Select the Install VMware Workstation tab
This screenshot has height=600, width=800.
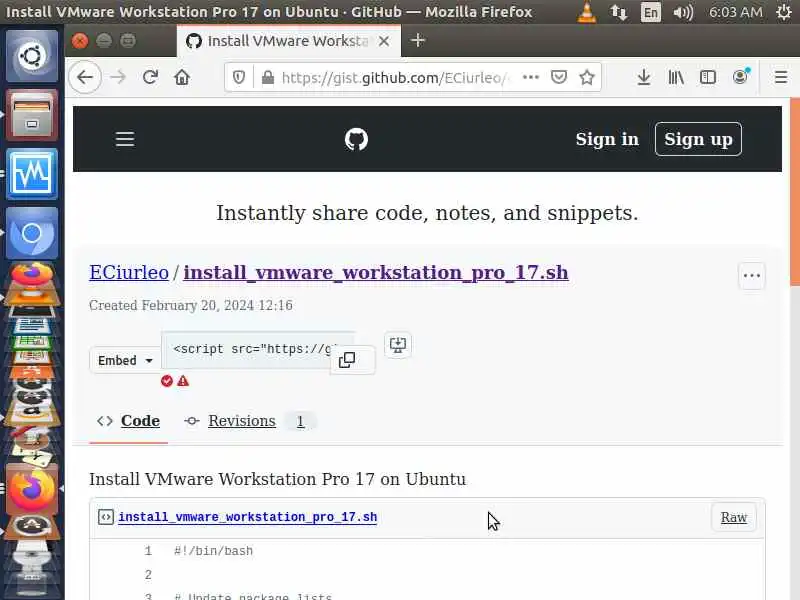click(x=289, y=41)
